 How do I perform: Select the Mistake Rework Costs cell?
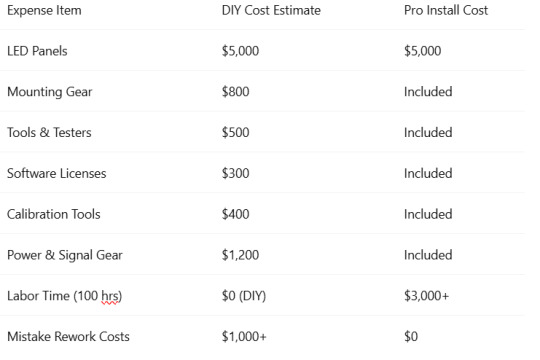(69, 337)
